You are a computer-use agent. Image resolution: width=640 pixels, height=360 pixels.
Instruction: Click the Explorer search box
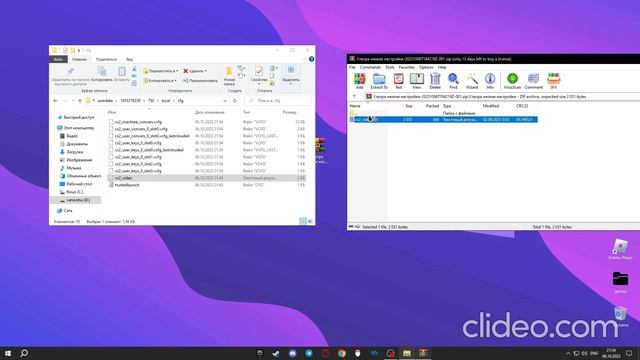(278, 100)
